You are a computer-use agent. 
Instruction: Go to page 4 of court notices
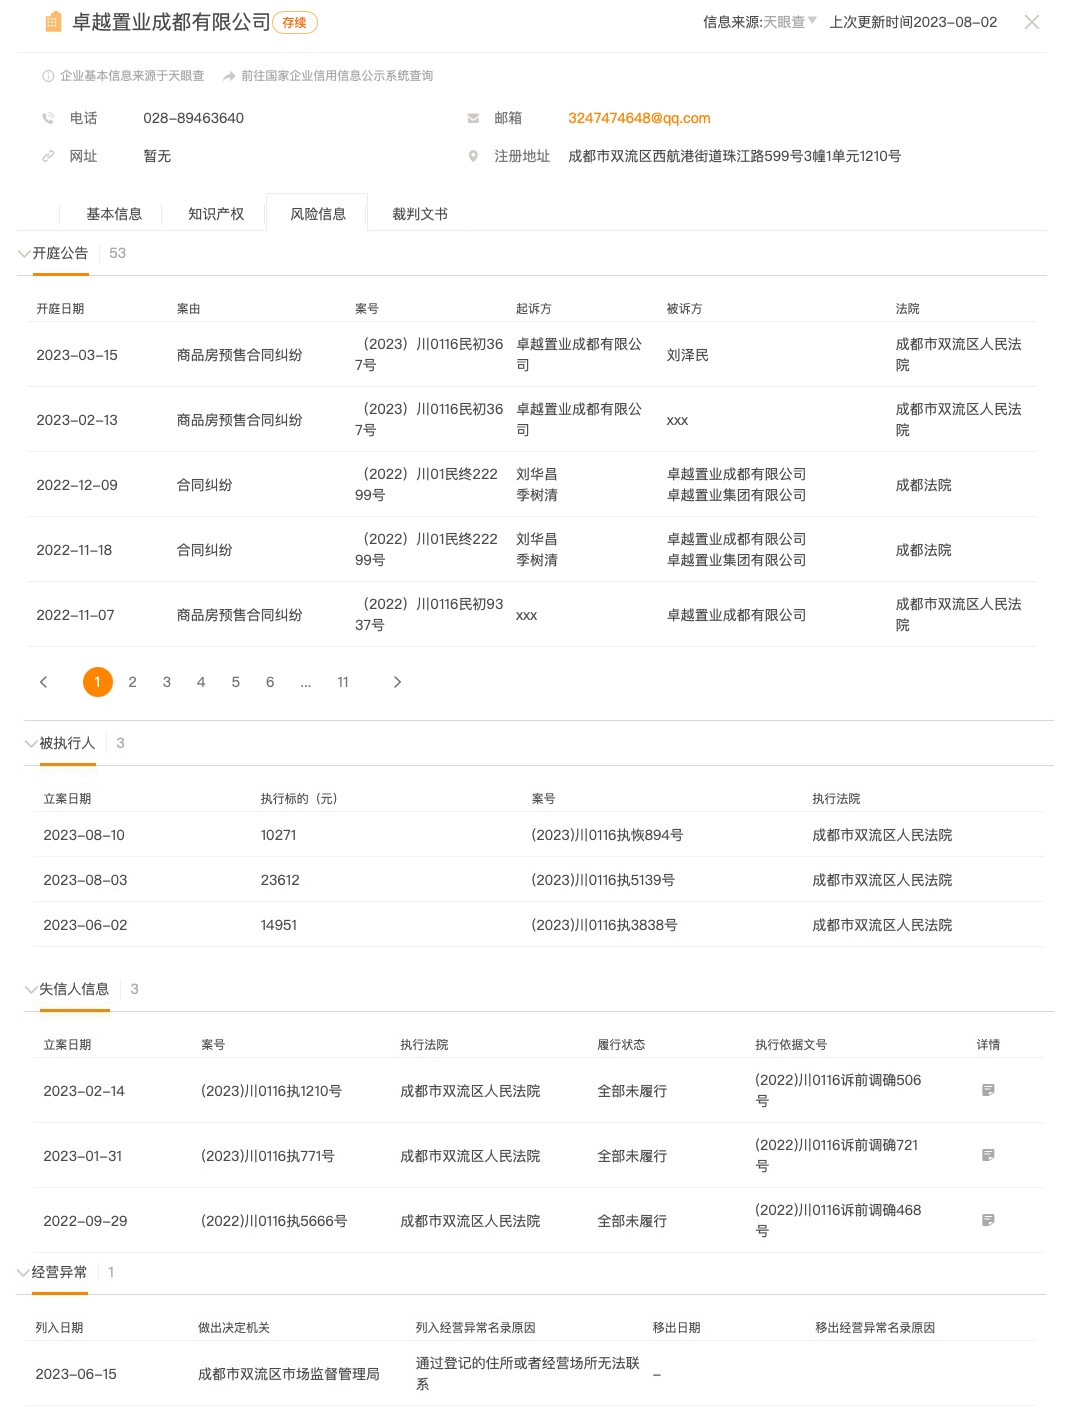click(x=201, y=682)
